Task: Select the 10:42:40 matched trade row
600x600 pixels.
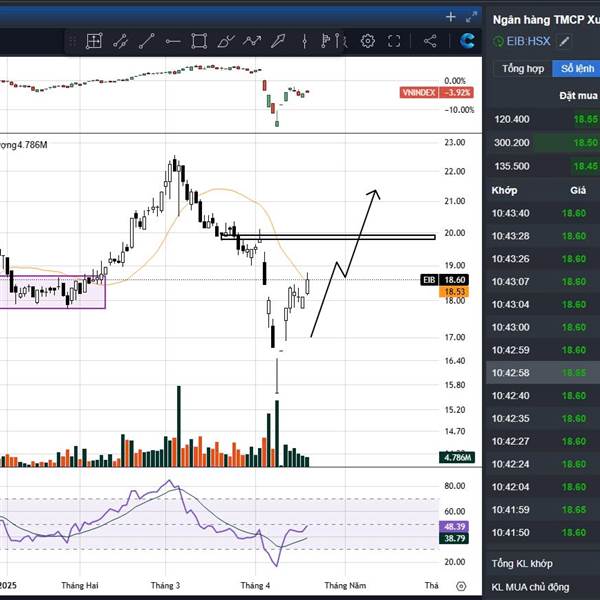Action: (543, 396)
